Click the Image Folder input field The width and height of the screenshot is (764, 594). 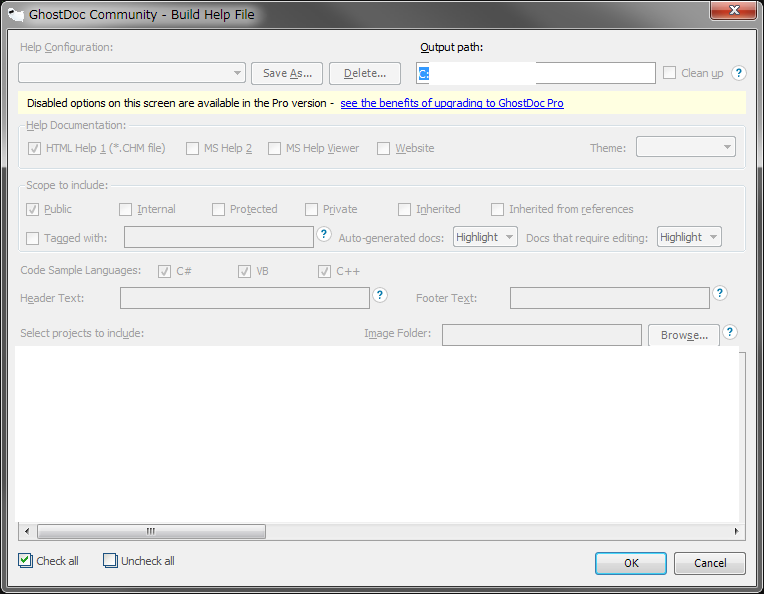click(x=542, y=335)
